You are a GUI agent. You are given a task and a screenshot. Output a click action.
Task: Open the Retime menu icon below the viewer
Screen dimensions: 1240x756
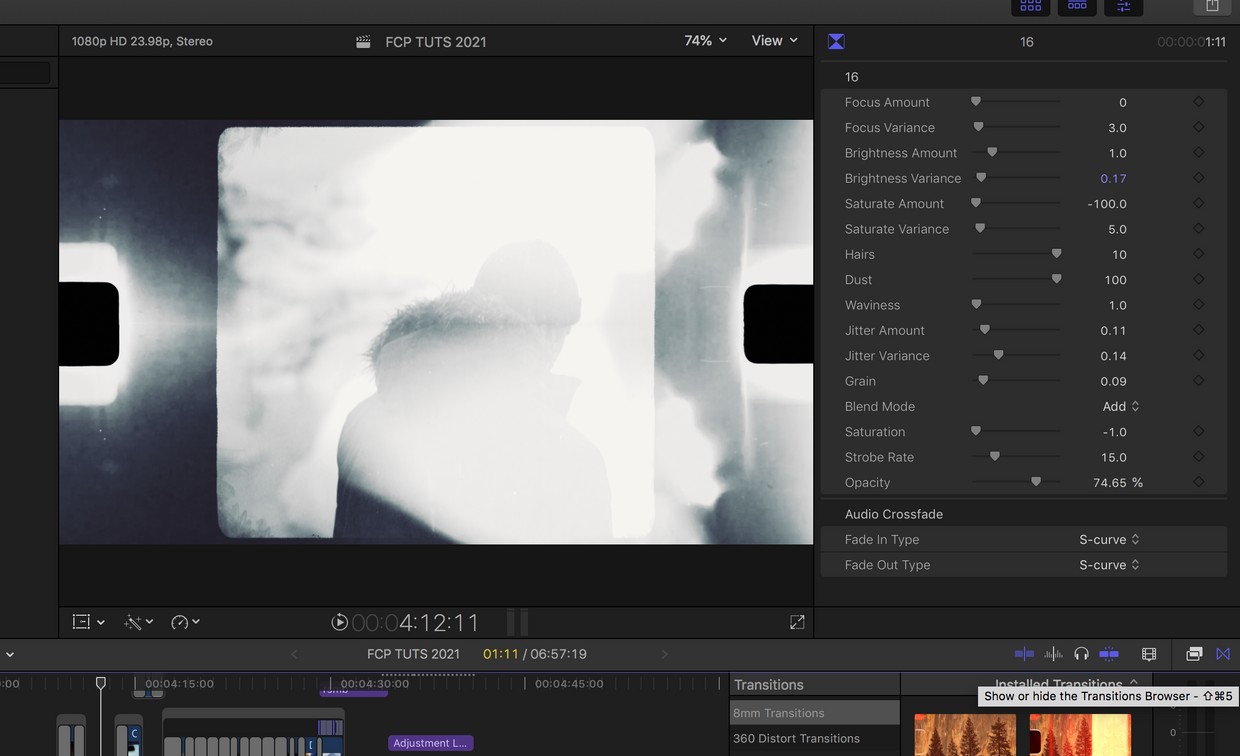coord(180,621)
